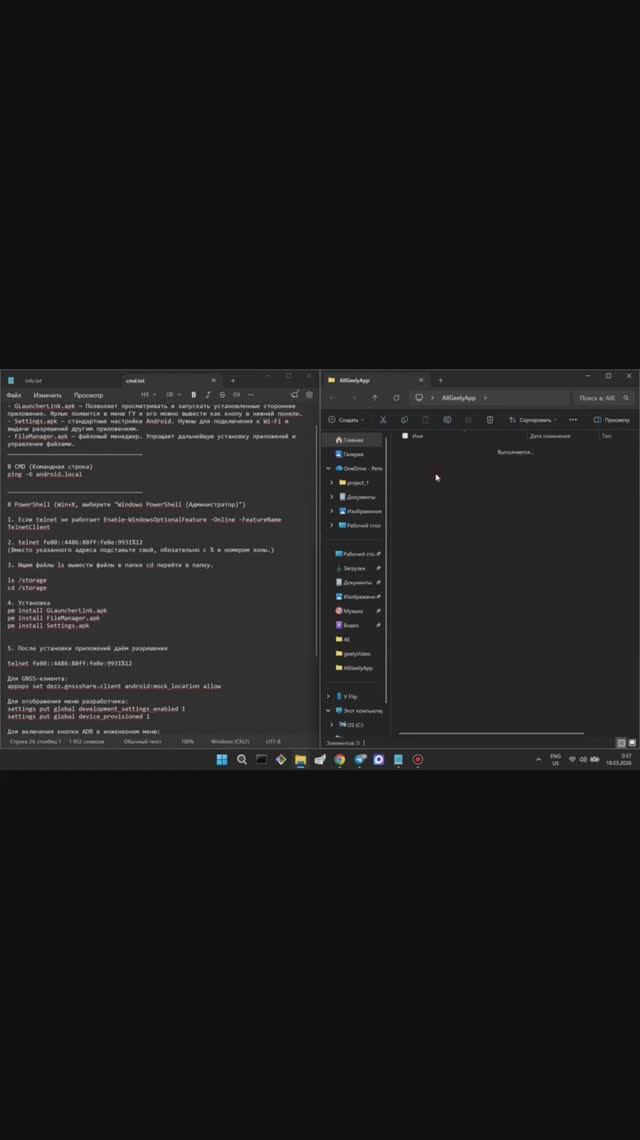This screenshot has height=1140, width=640.
Task: Open pinned Загрузки folder
Action: click(x=355, y=568)
